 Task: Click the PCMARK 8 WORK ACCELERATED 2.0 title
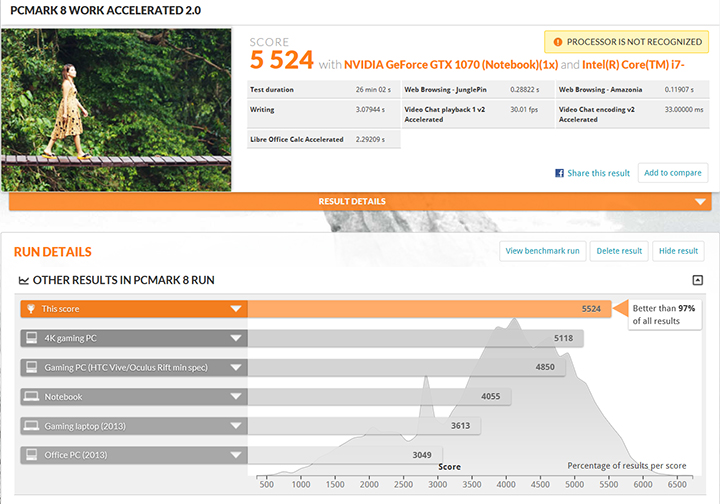[x=106, y=10]
